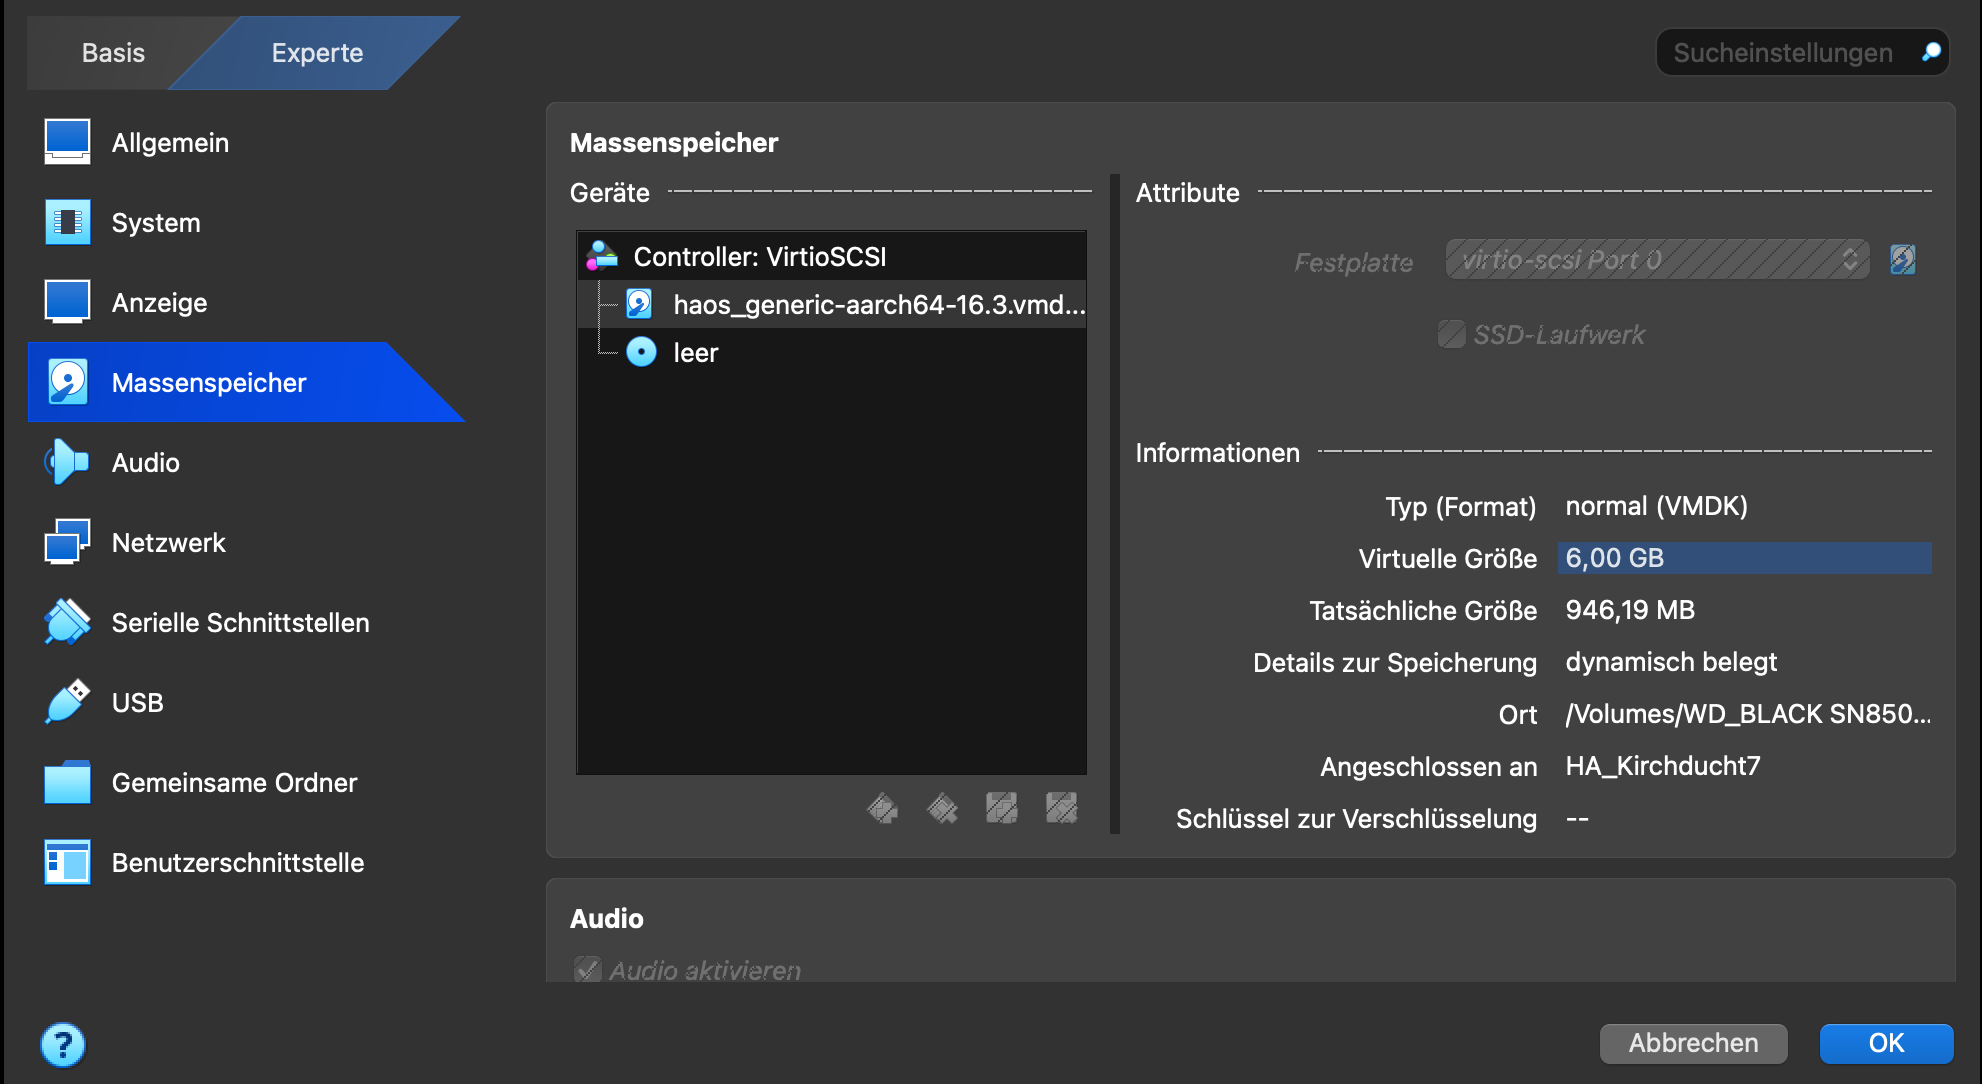Open the Festplatte virtio-scsi Port dropdown
The image size is (1982, 1084).
pyautogui.click(x=1656, y=260)
